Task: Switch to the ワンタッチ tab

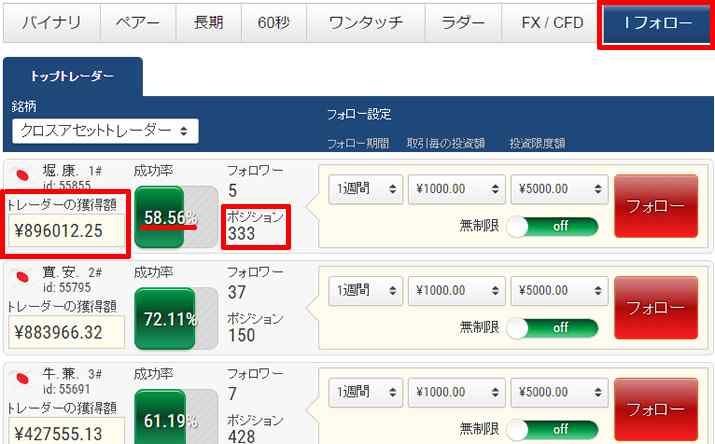Action: pos(366,23)
